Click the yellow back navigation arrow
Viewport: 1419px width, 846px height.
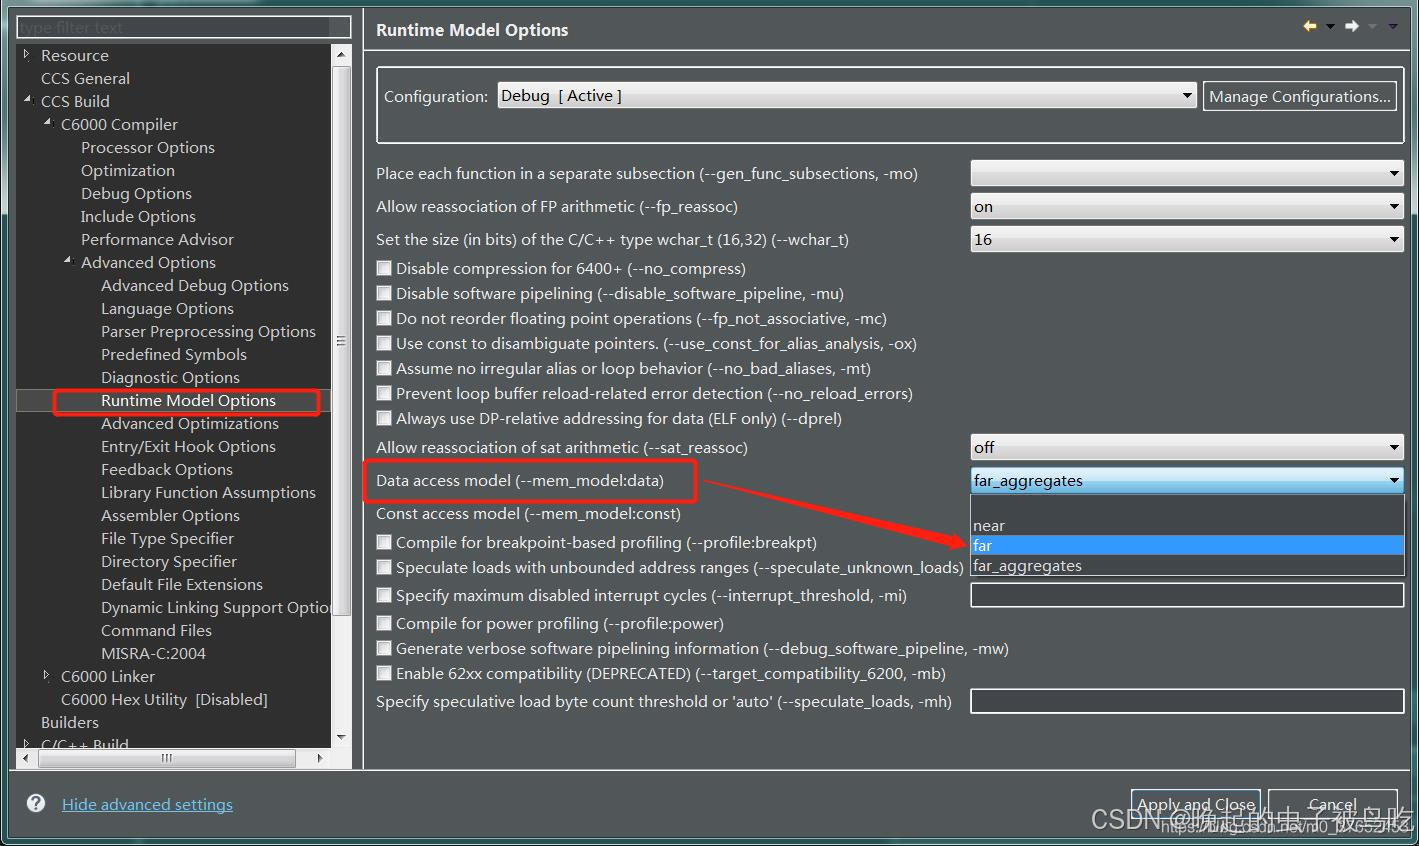(x=1310, y=26)
